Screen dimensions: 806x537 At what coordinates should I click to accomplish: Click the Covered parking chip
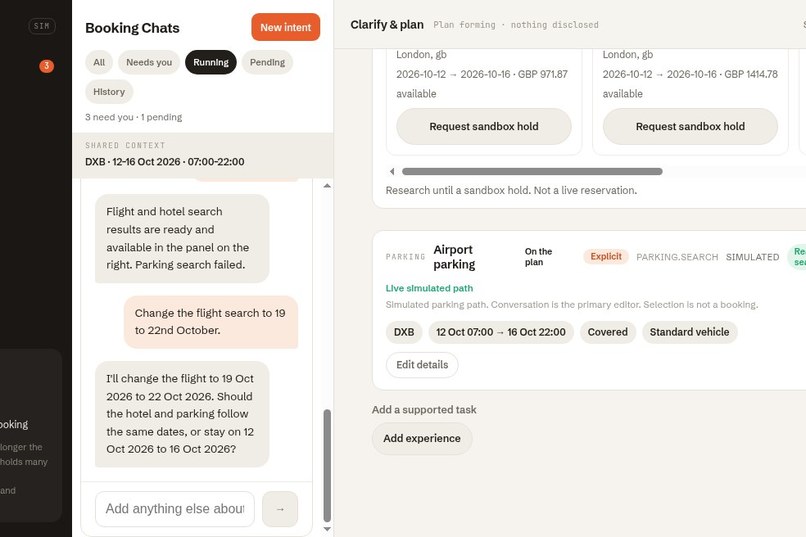[608, 332]
